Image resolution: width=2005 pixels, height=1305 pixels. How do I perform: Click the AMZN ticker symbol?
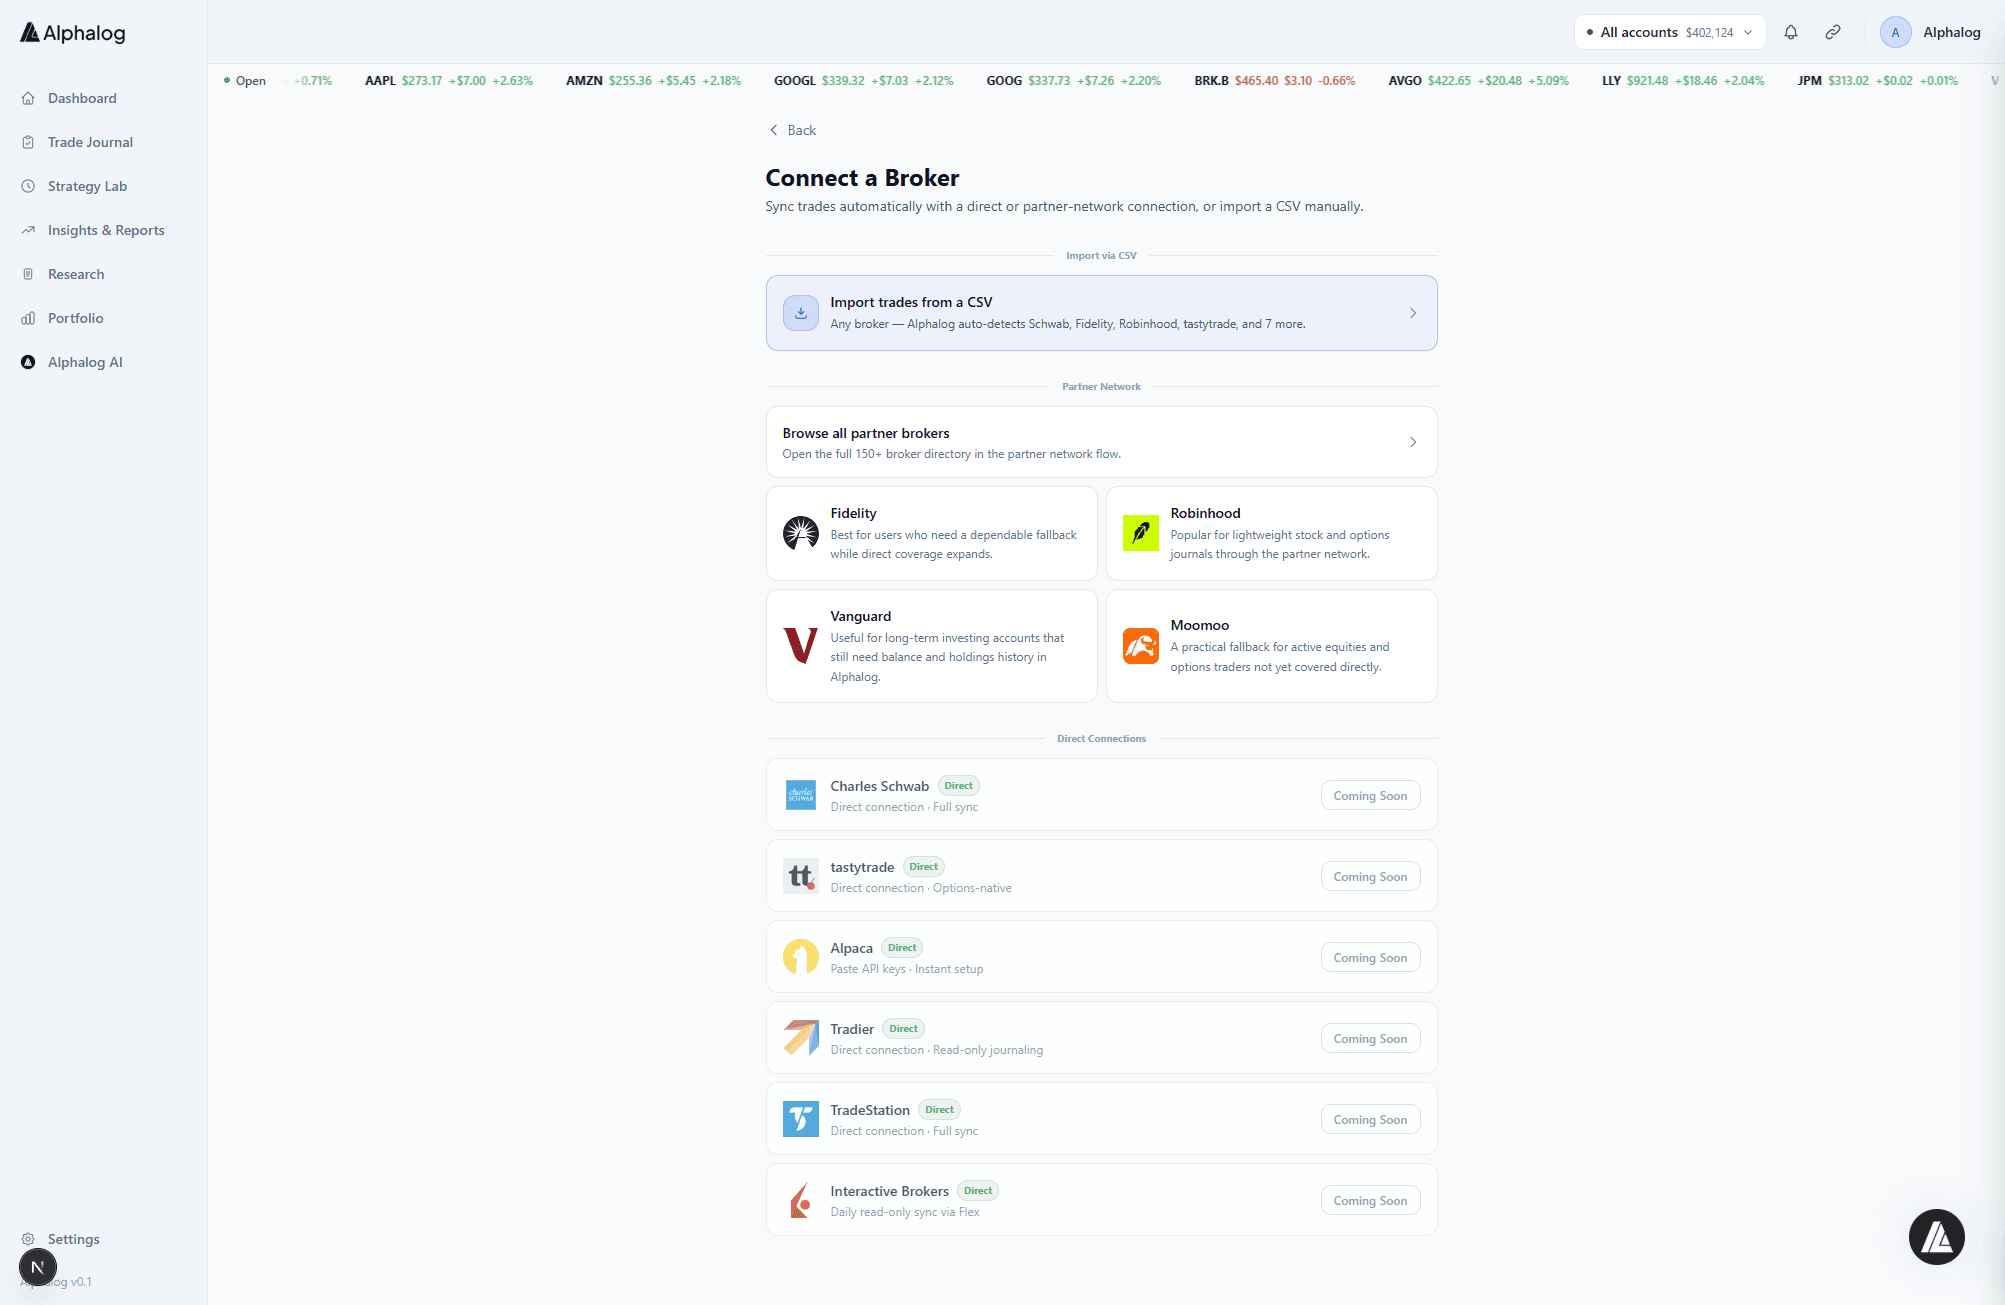tap(584, 81)
